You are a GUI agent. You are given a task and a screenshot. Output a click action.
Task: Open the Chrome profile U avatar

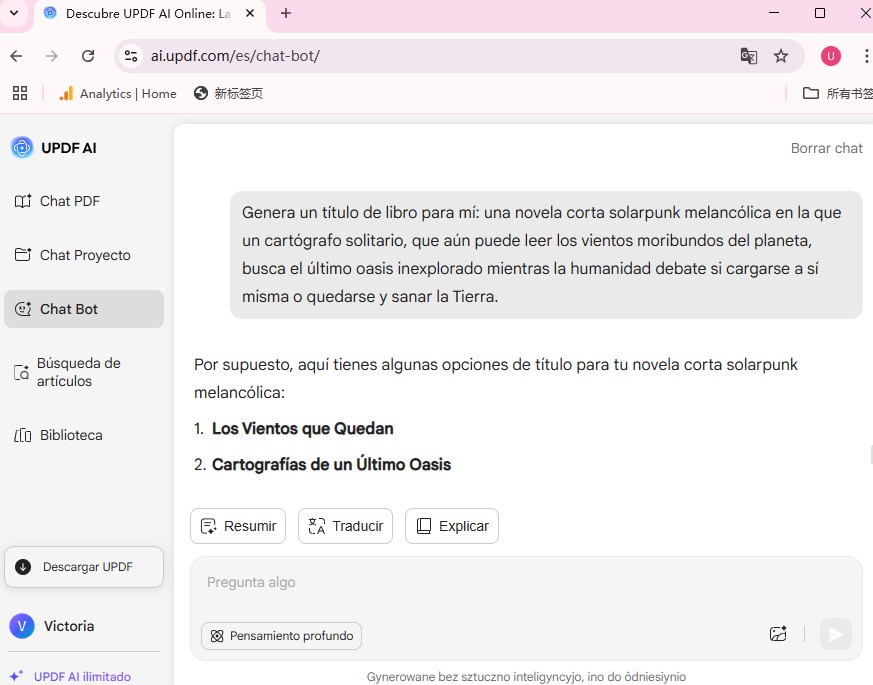coord(831,56)
